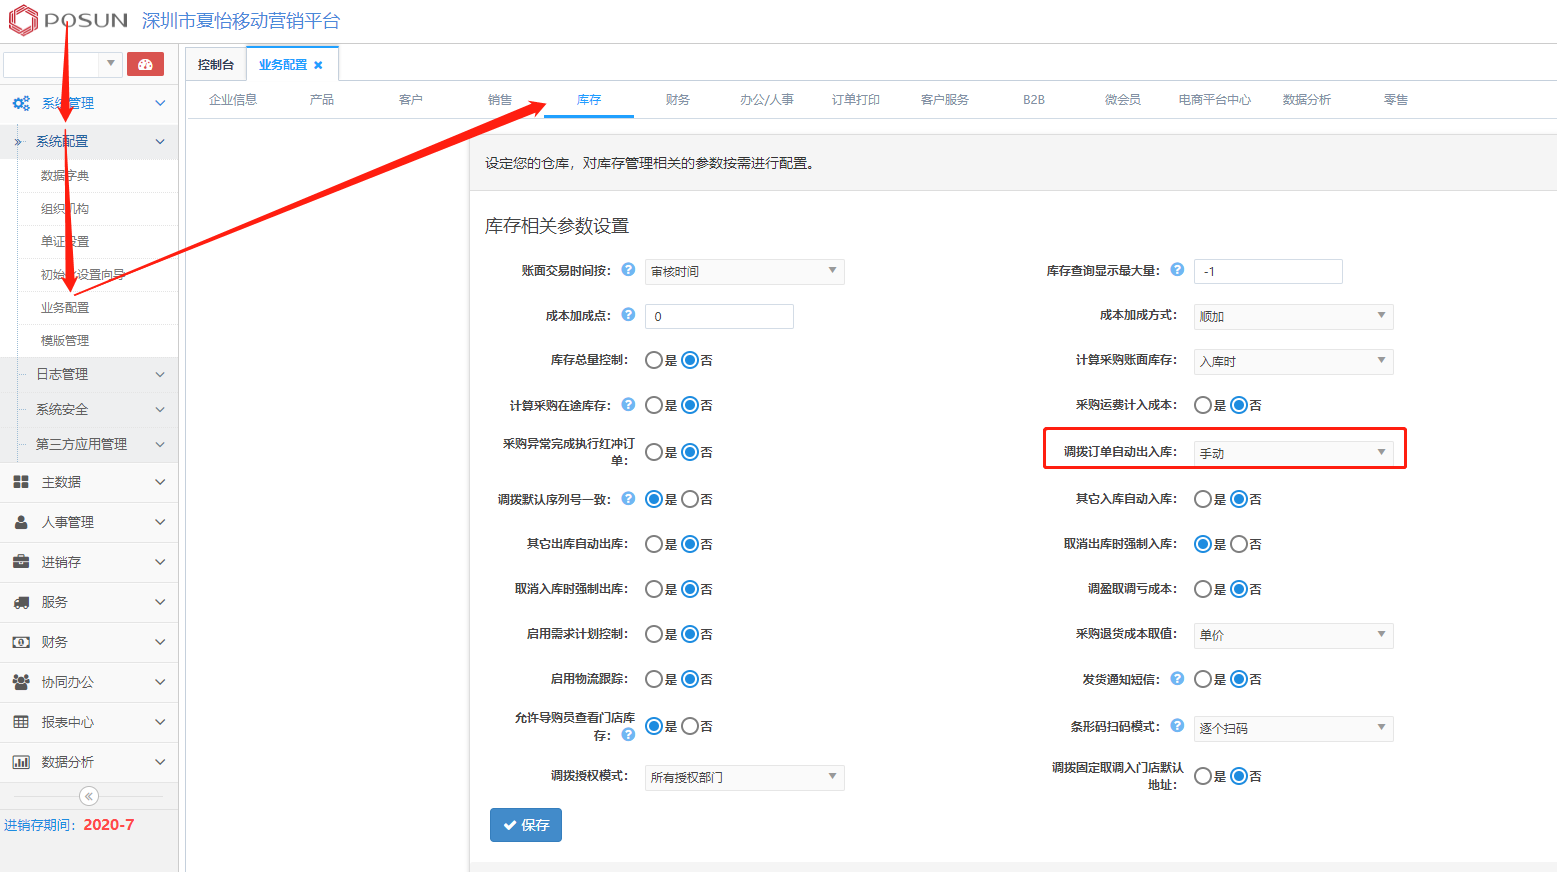Click the POSUN logo icon
The width and height of the screenshot is (1557, 872).
(x=23, y=20)
